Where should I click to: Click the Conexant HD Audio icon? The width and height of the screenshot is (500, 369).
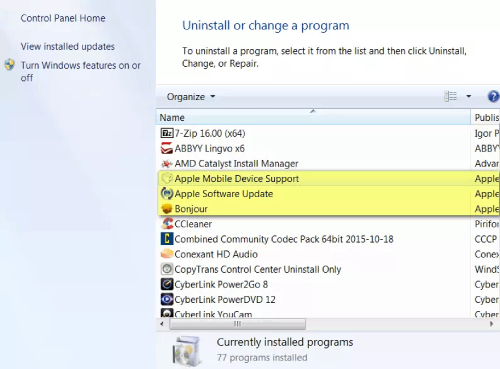pyautogui.click(x=167, y=254)
